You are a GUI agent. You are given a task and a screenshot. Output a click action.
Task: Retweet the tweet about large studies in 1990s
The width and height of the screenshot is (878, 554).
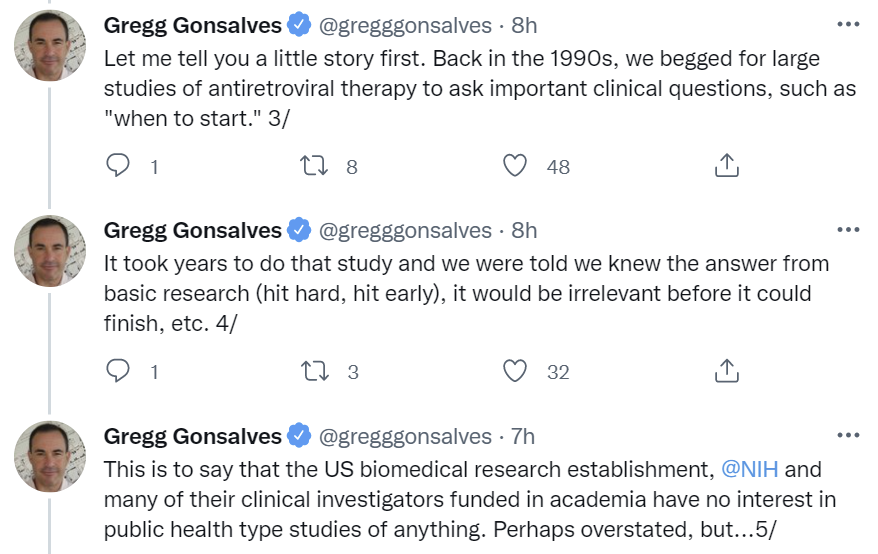coord(314,166)
